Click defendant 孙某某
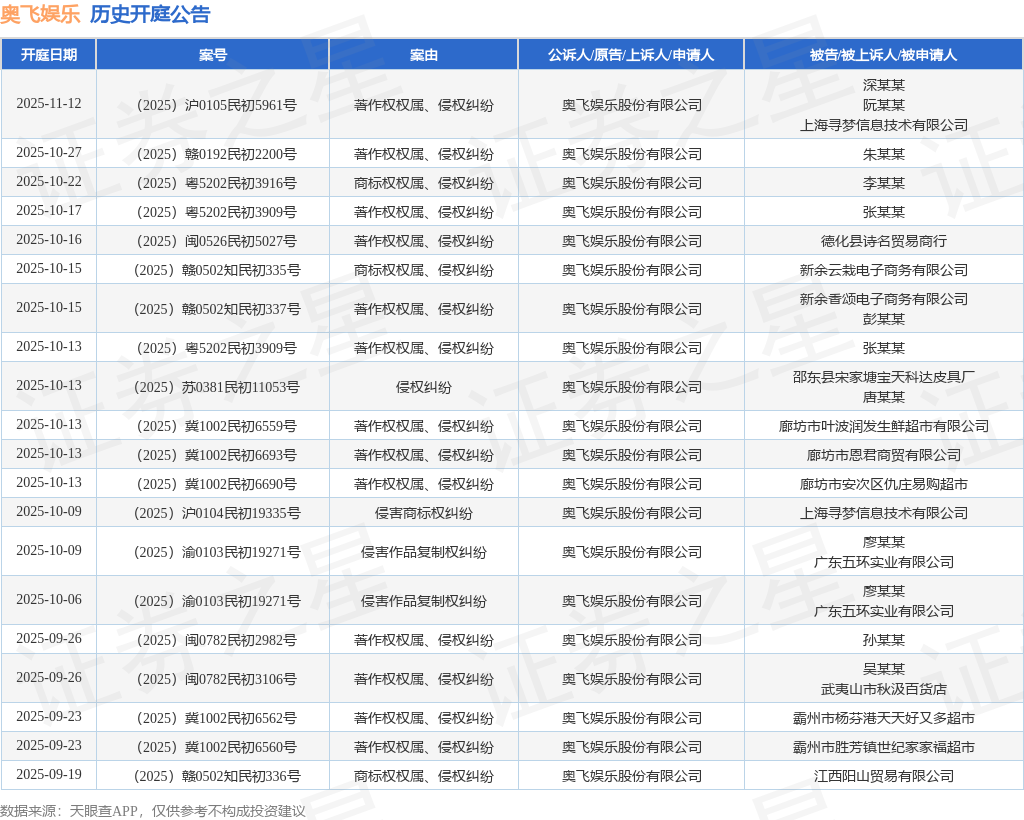The width and height of the screenshot is (1024, 820). 884,640
